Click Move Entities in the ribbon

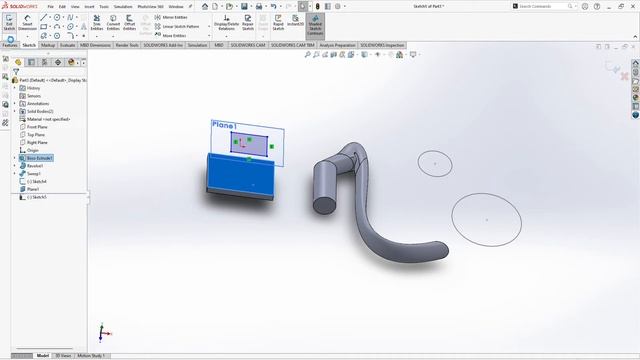click(x=170, y=36)
